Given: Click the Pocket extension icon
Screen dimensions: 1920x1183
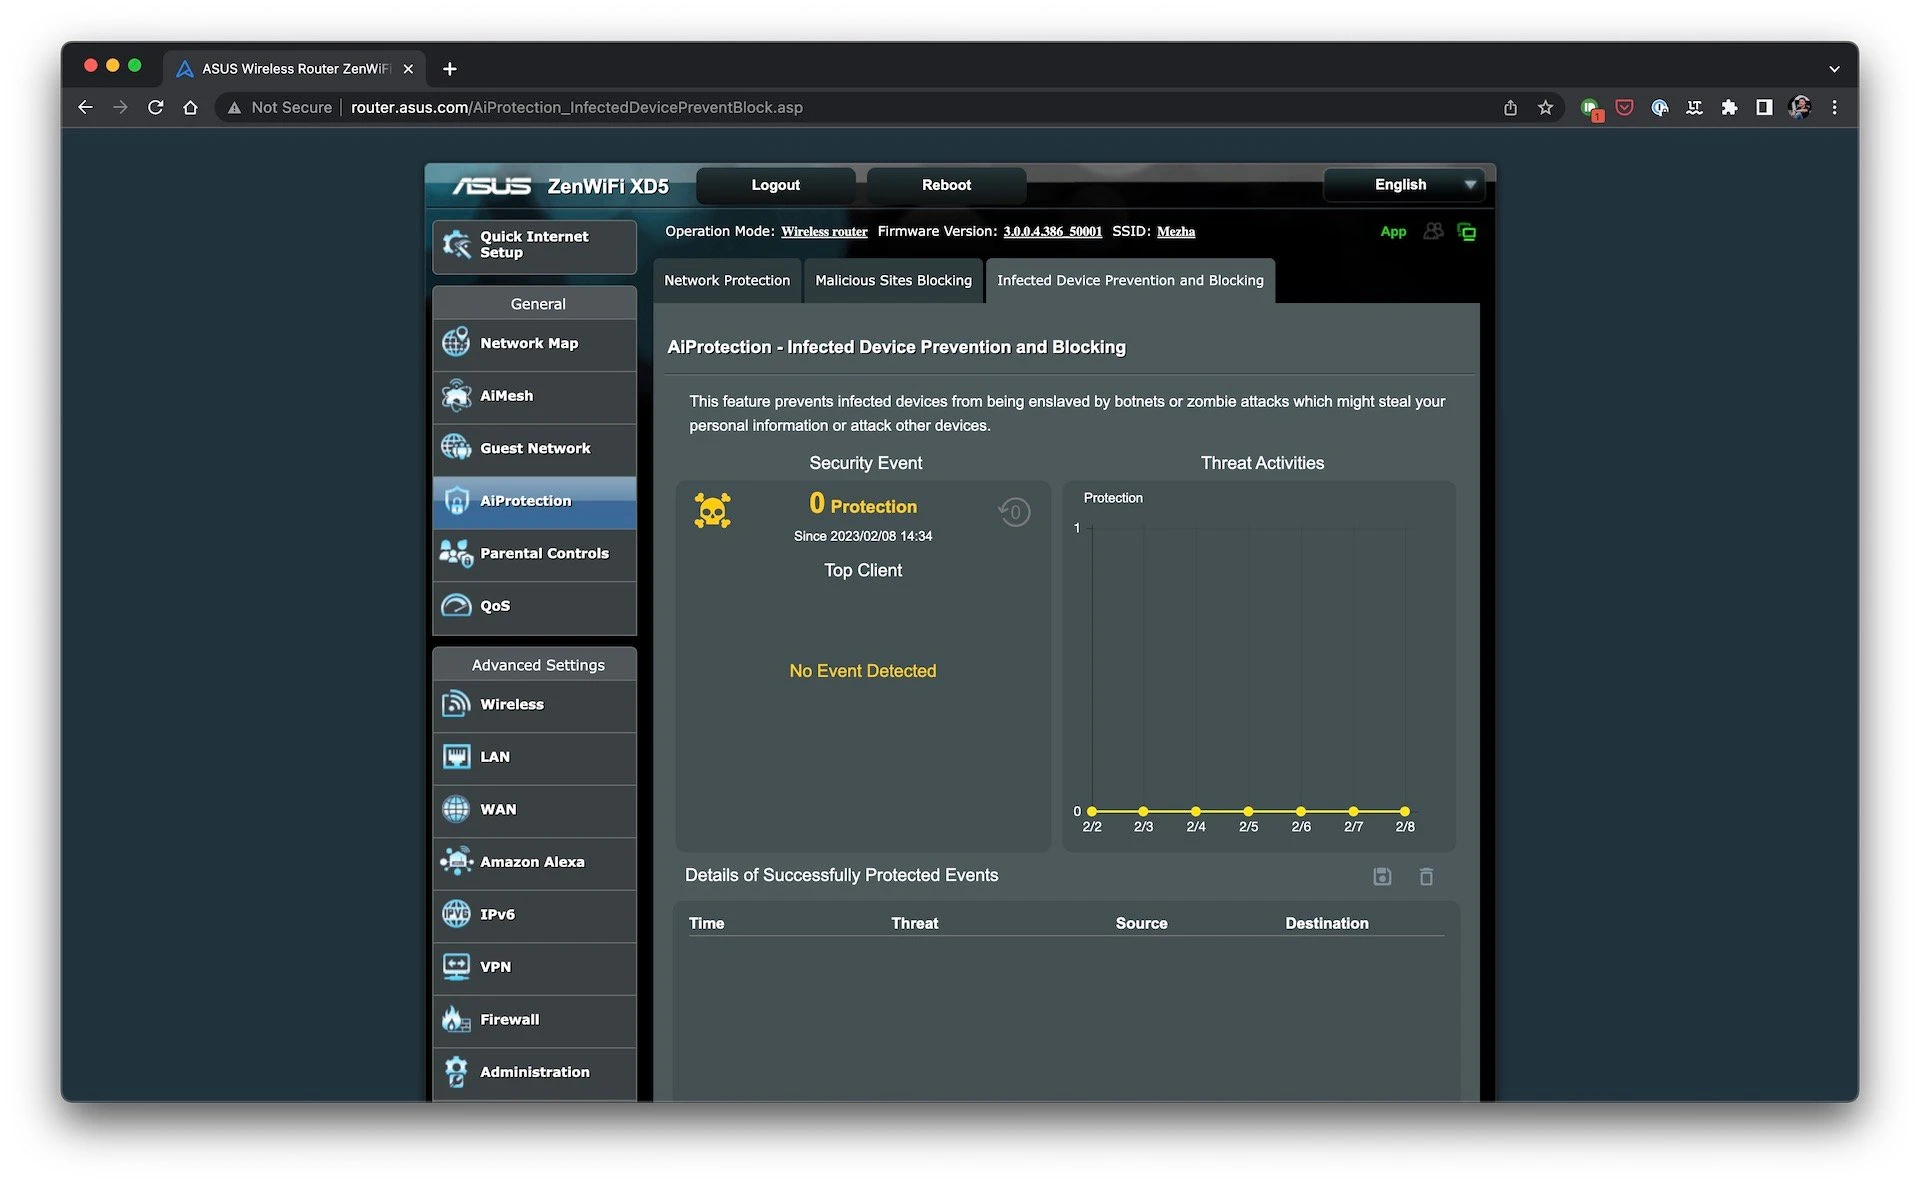Looking at the screenshot, I should tap(1625, 107).
